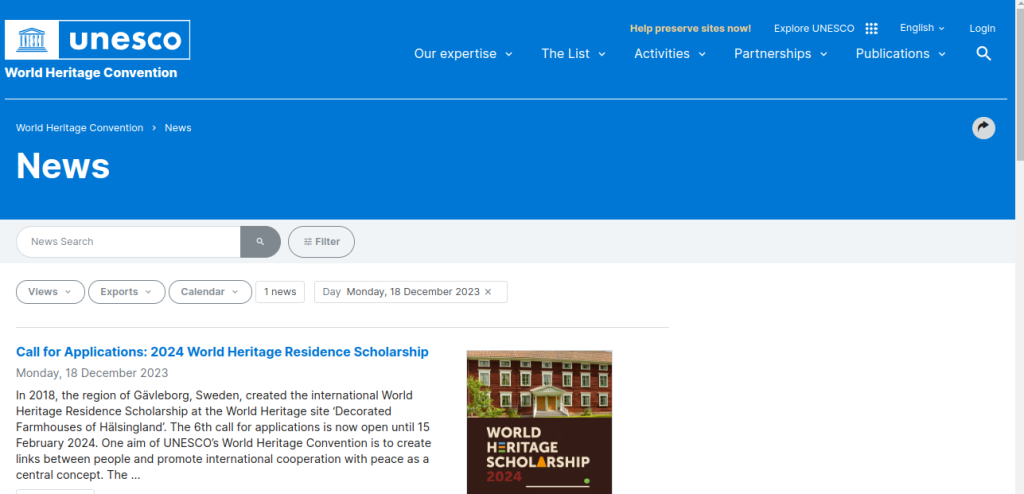Click the Login link
This screenshot has width=1024, height=494.
pos(982,29)
